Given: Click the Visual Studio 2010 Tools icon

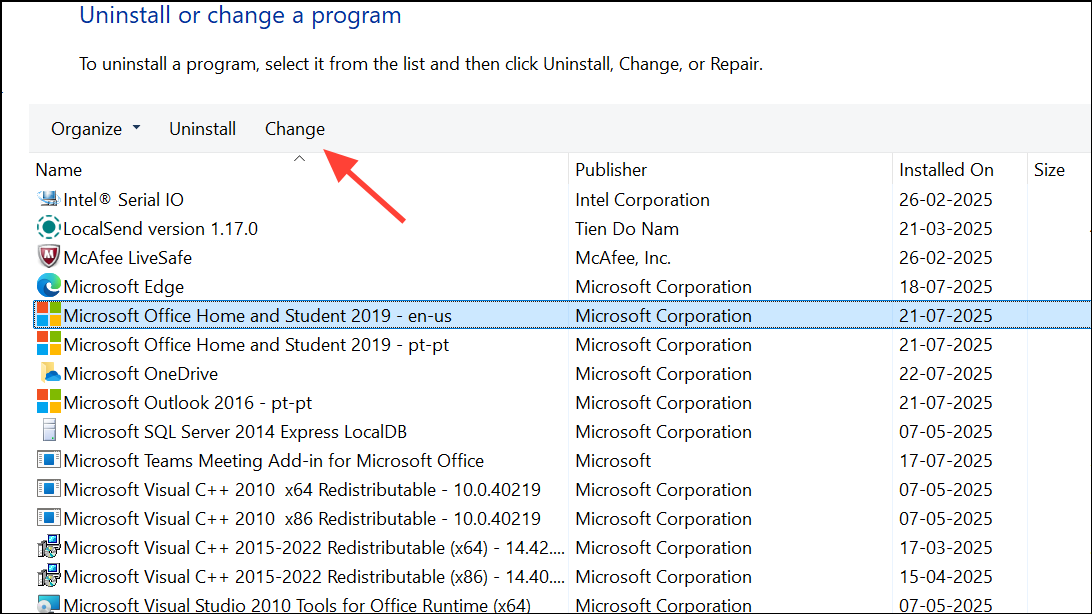Looking at the screenshot, I should coord(48,604).
